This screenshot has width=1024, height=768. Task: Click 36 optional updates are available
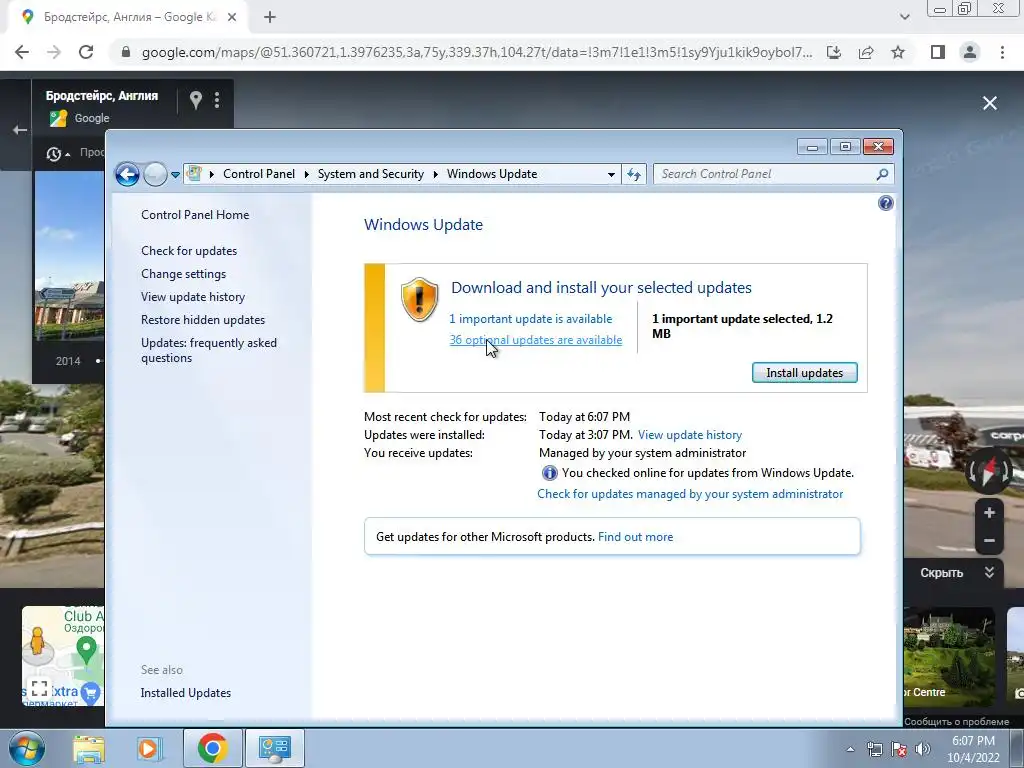536,340
